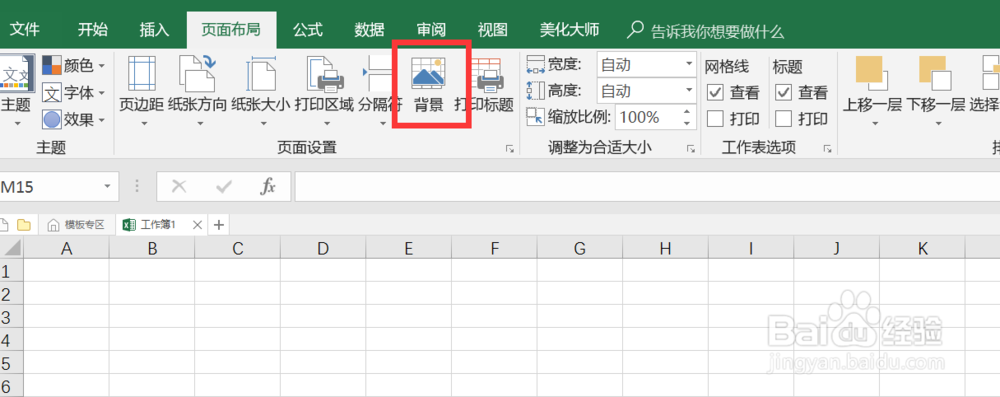Select column A header

coord(66,248)
